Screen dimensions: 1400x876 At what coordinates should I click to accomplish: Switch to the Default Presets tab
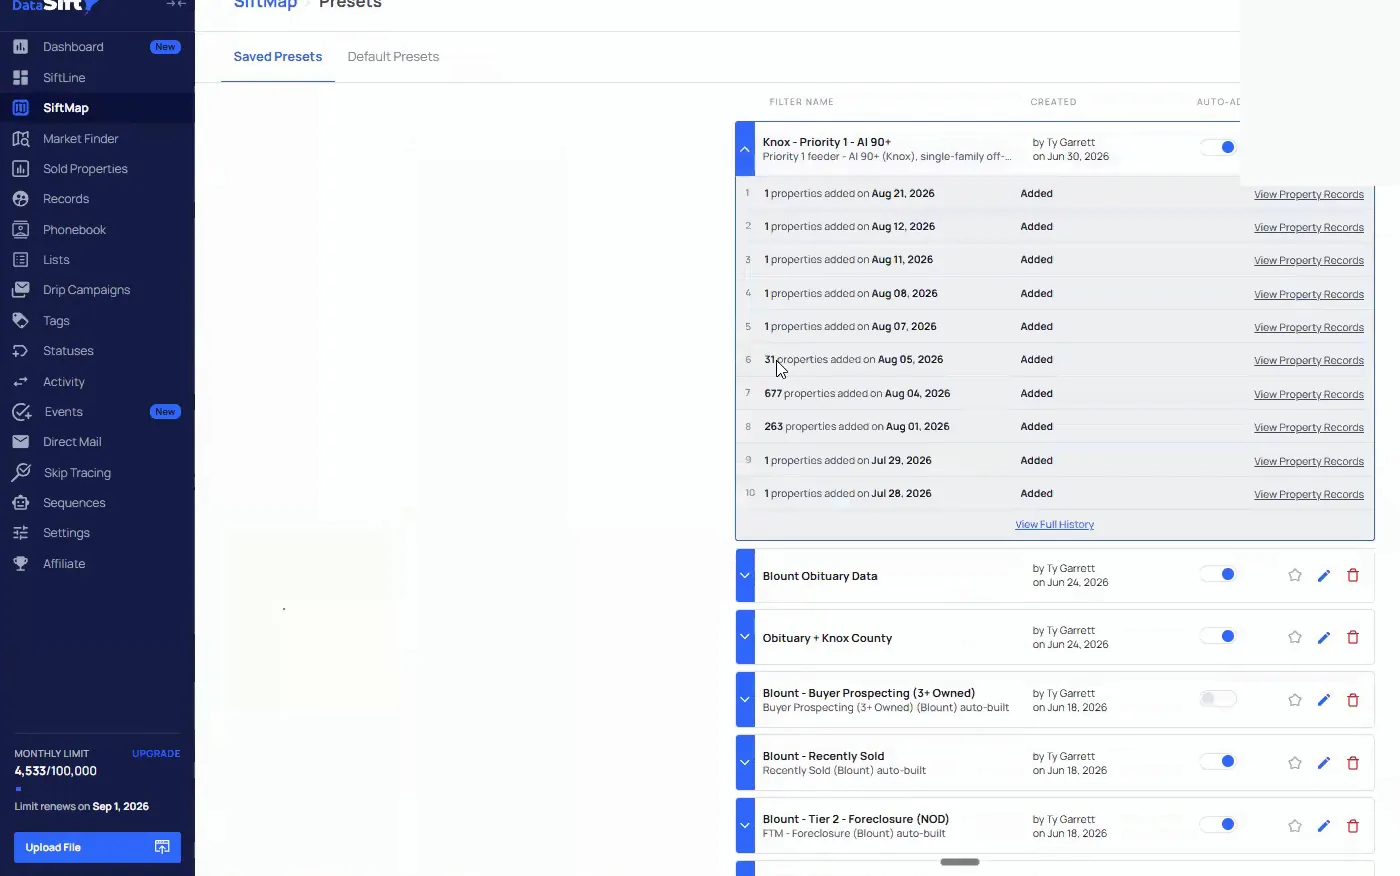point(393,57)
